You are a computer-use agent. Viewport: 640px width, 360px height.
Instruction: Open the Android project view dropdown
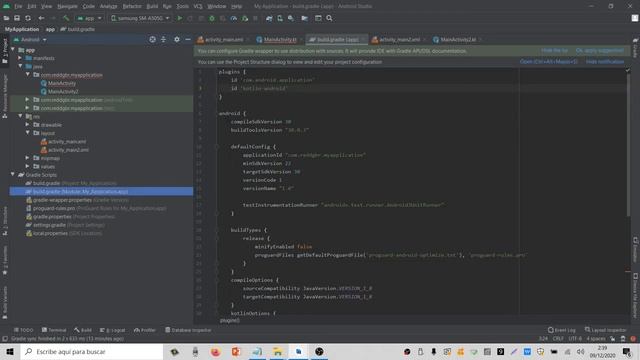pyautogui.click(x=30, y=40)
